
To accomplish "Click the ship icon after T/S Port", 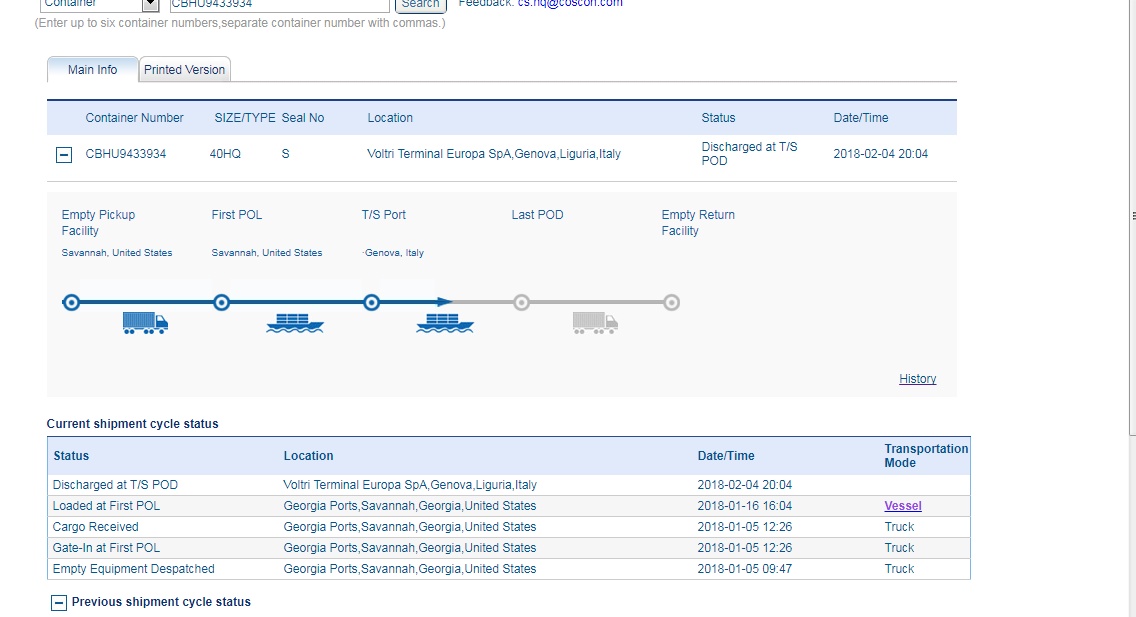I will pyautogui.click(x=445, y=322).
